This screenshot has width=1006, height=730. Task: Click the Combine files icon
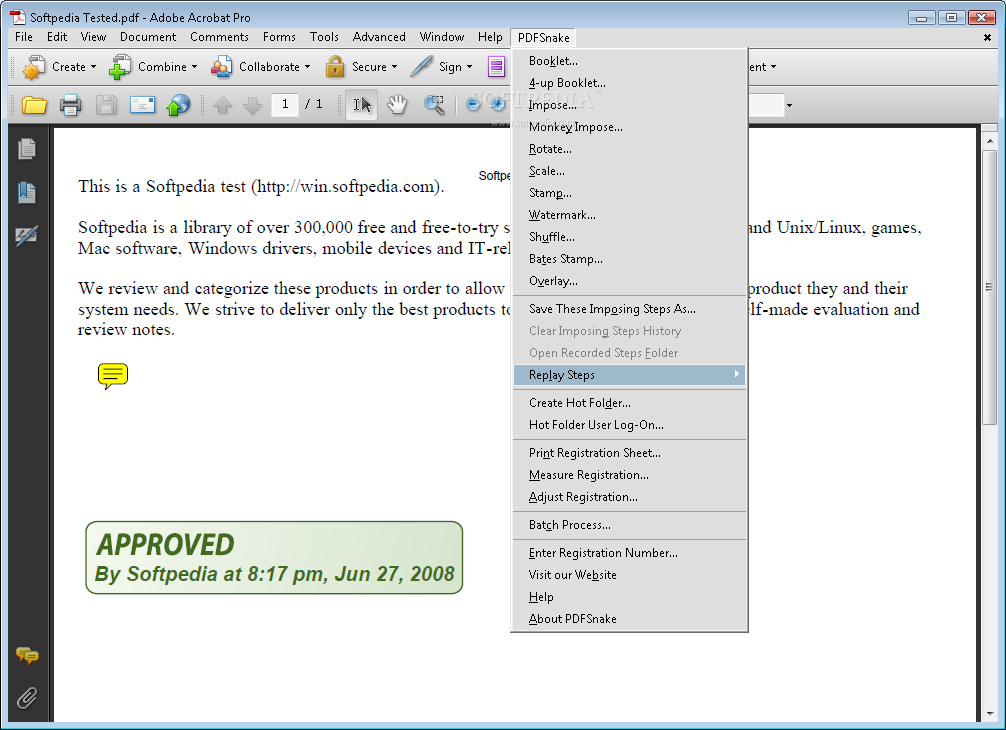click(x=120, y=67)
